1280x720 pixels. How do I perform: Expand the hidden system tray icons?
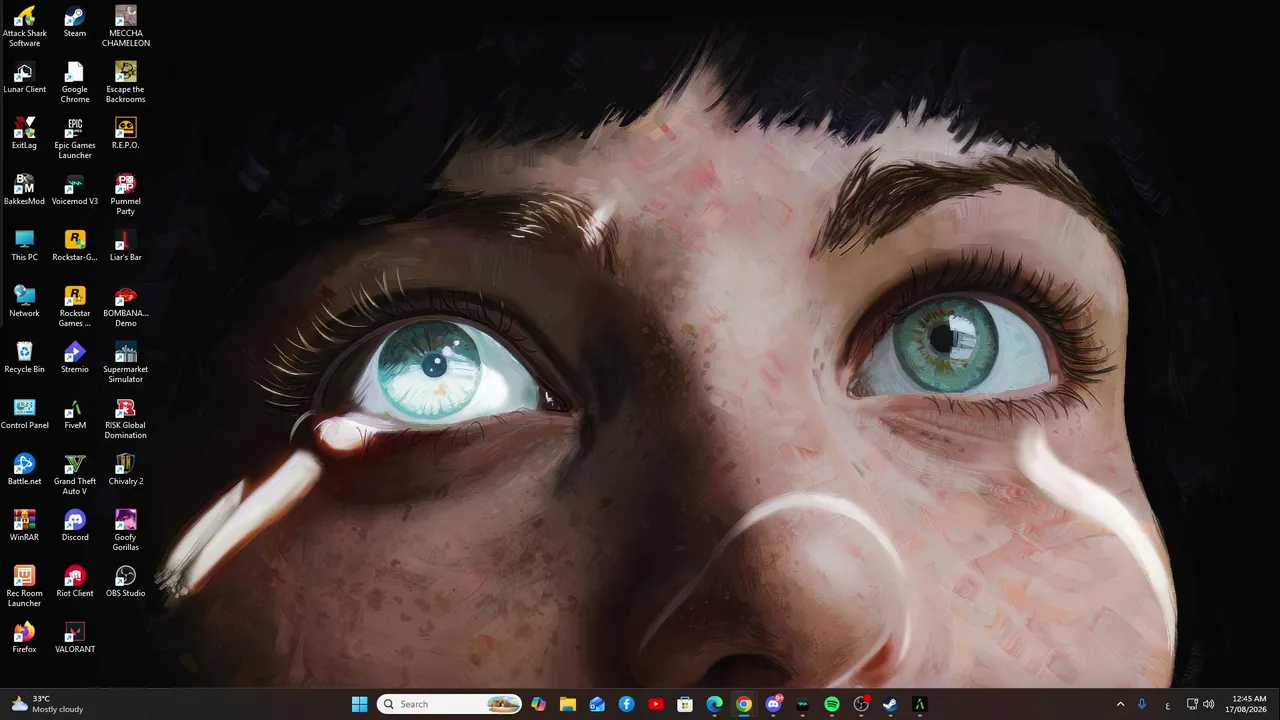pyautogui.click(x=1120, y=704)
